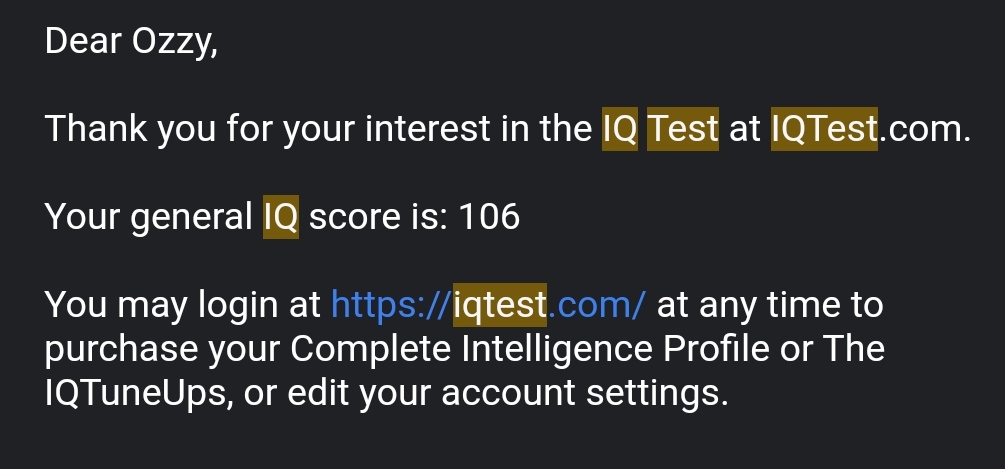Click the words 'at any time to'
Viewport: 1005px width, 469px height.
click(x=770, y=305)
